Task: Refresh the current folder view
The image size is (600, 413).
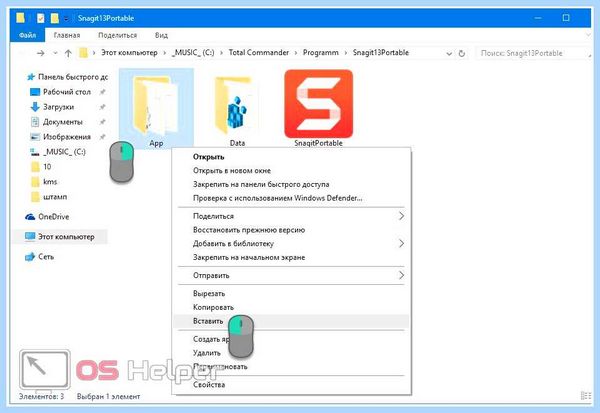Action: click(x=462, y=53)
